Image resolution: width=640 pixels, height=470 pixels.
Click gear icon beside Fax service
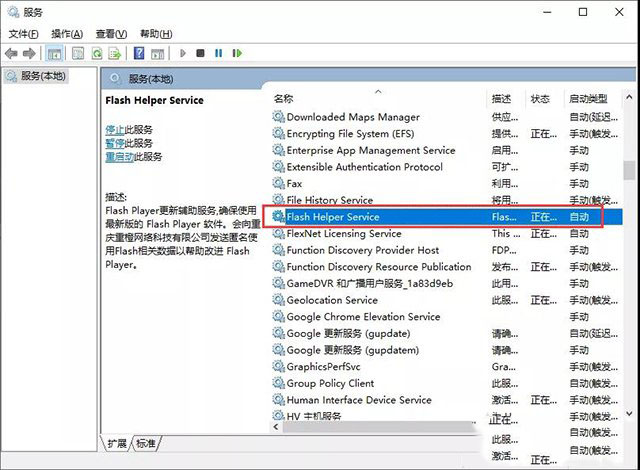pos(279,183)
